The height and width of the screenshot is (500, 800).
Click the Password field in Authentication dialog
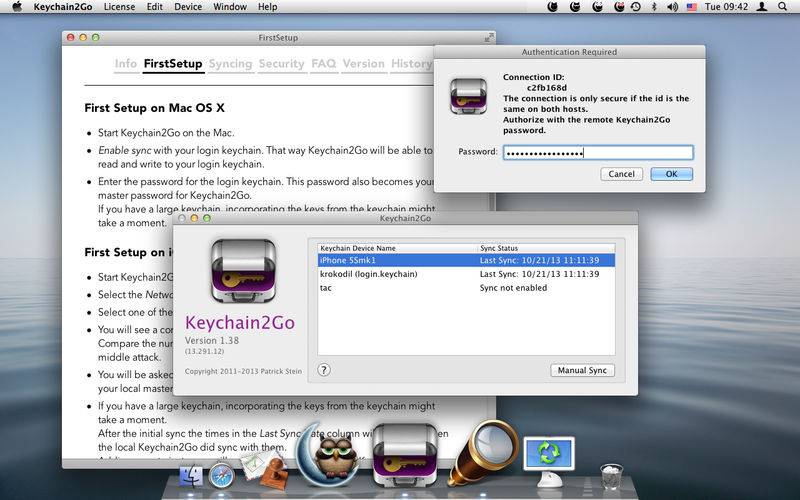pyautogui.click(x=598, y=152)
